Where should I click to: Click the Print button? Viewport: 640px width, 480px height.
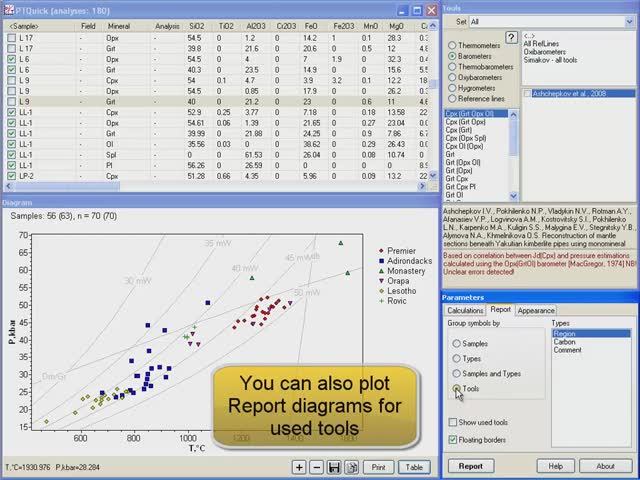pyautogui.click(x=378, y=467)
